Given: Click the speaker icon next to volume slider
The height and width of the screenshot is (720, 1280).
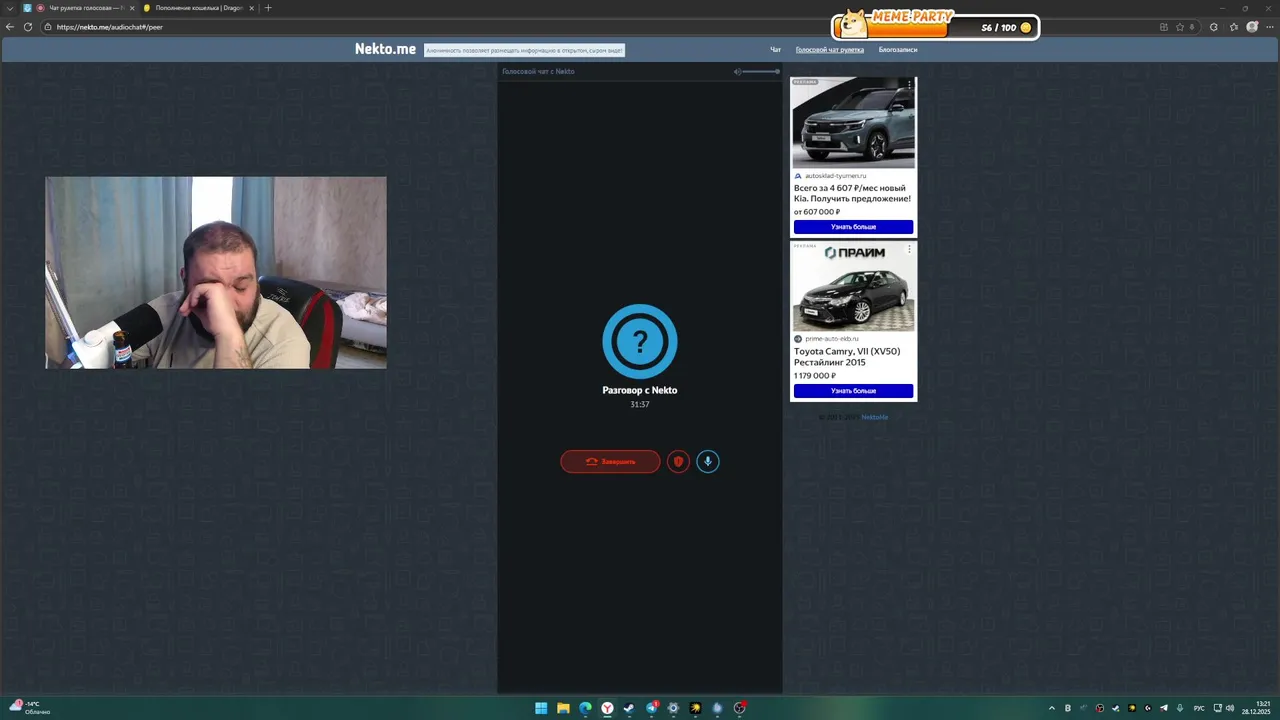Looking at the screenshot, I should (x=737, y=71).
